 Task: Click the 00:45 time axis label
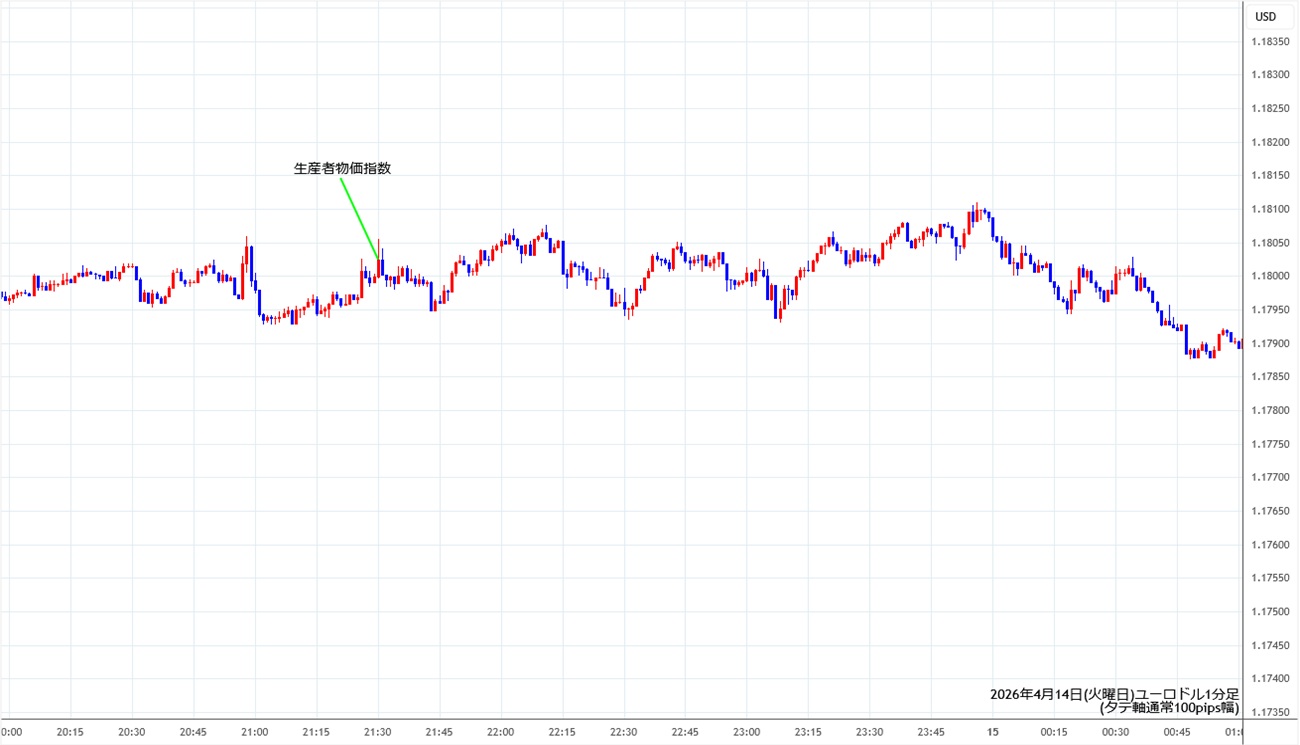point(1176,732)
